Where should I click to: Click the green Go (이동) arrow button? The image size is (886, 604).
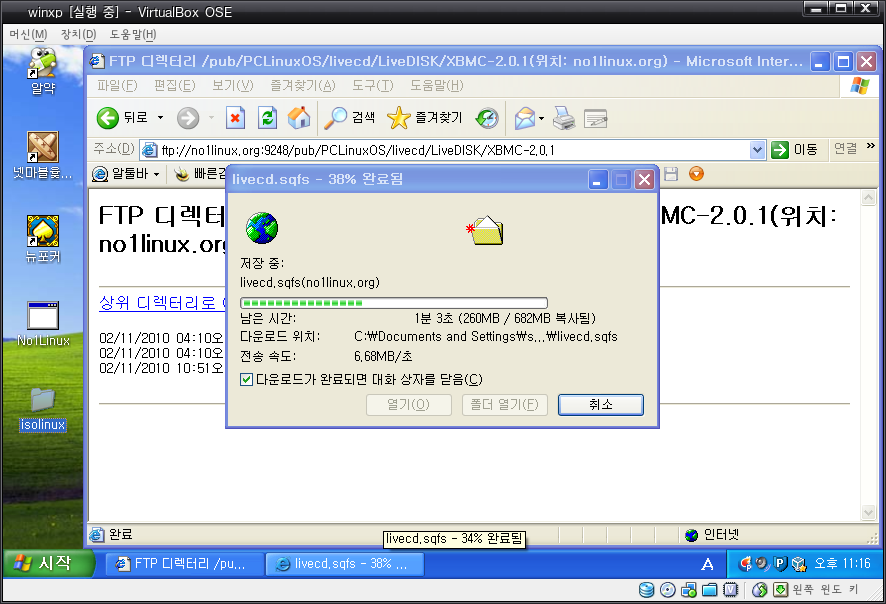(x=780, y=150)
